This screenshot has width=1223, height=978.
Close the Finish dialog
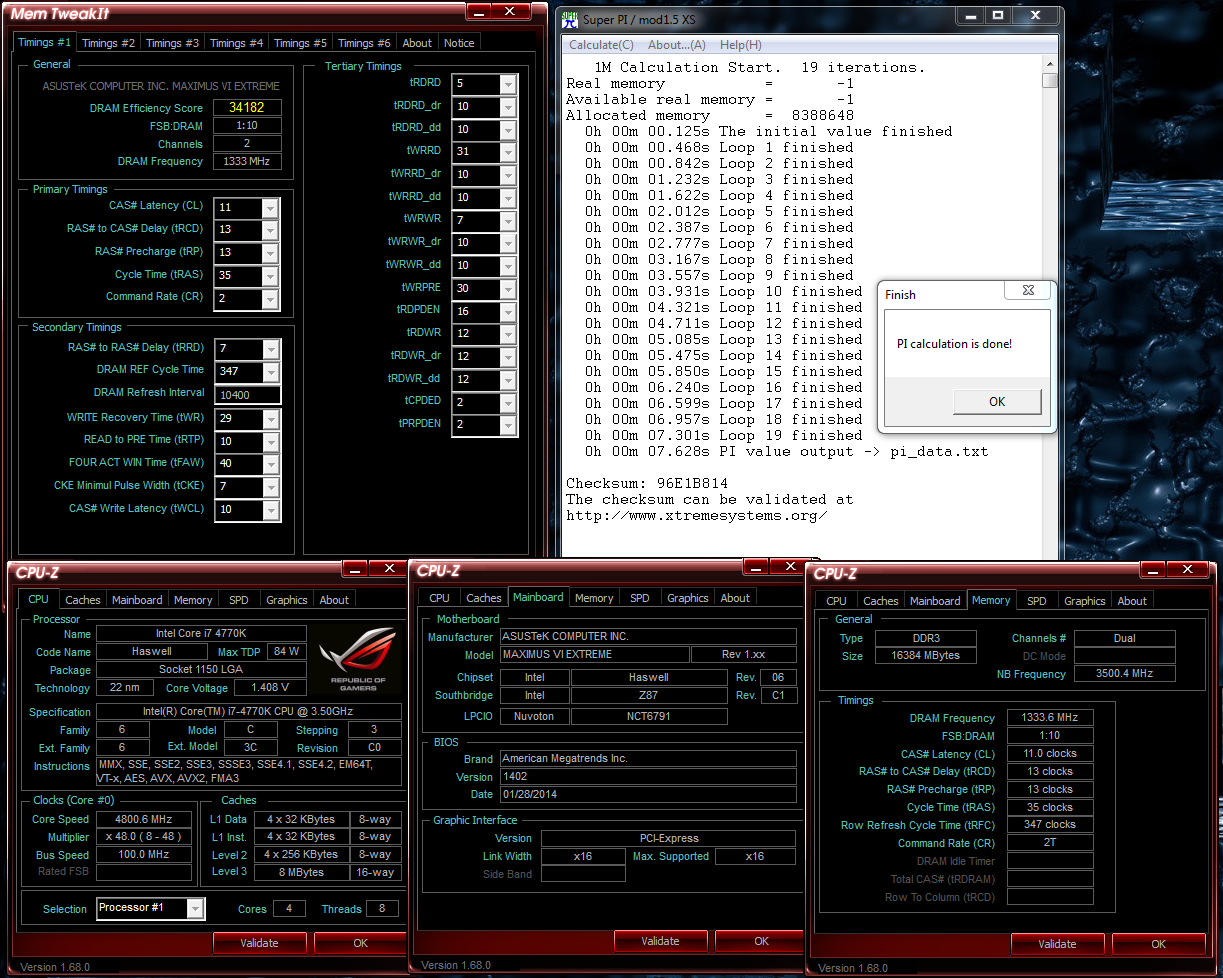(x=1028, y=291)
